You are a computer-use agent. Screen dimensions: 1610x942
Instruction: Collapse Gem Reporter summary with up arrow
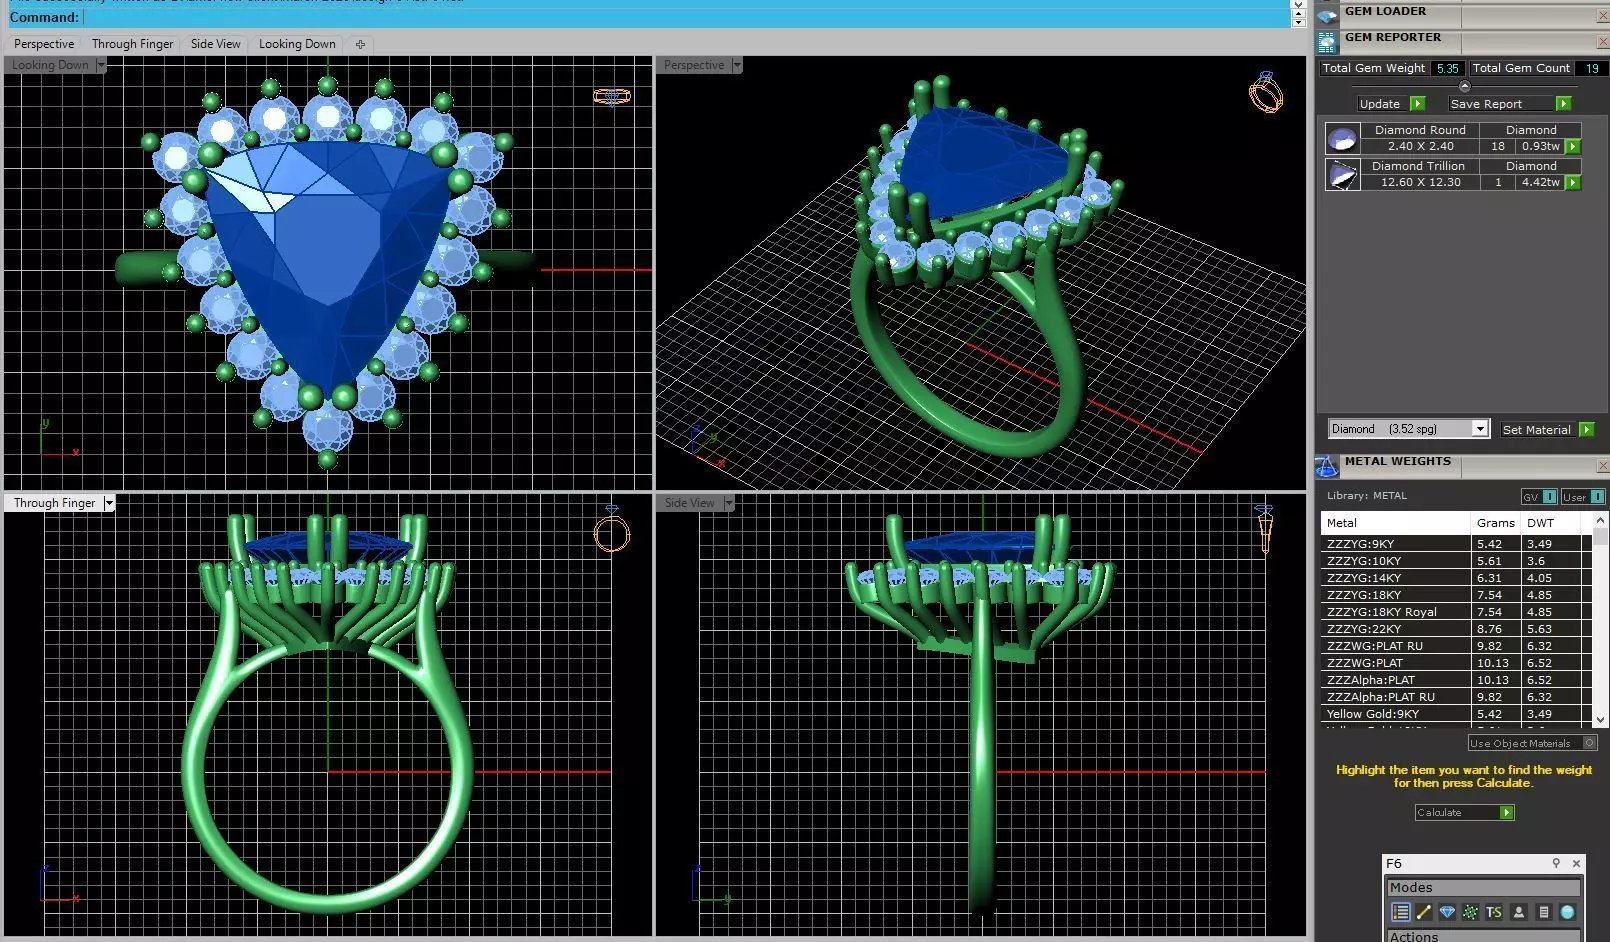(1464, 87)
